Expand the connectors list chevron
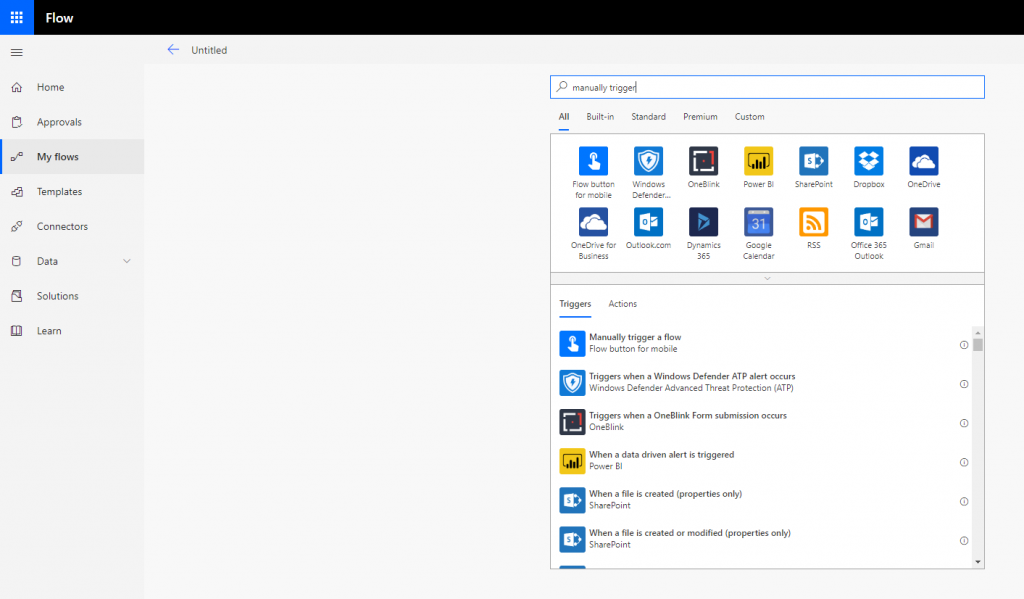The image size is (1024, 599). (767, 278)
